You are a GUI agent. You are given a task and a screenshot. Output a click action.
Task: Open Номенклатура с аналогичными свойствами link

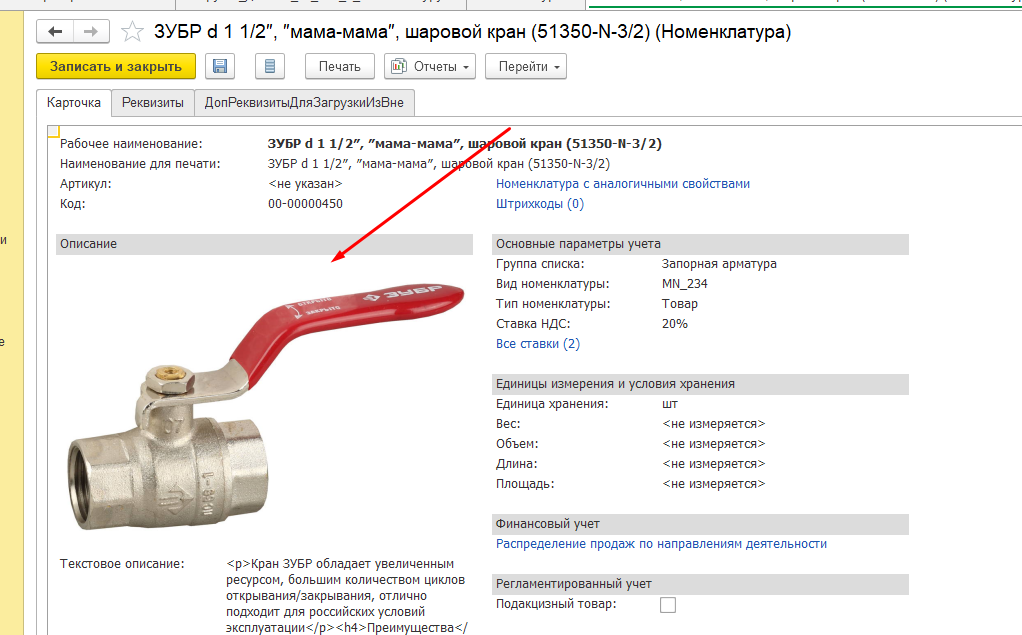coord(623,184)
